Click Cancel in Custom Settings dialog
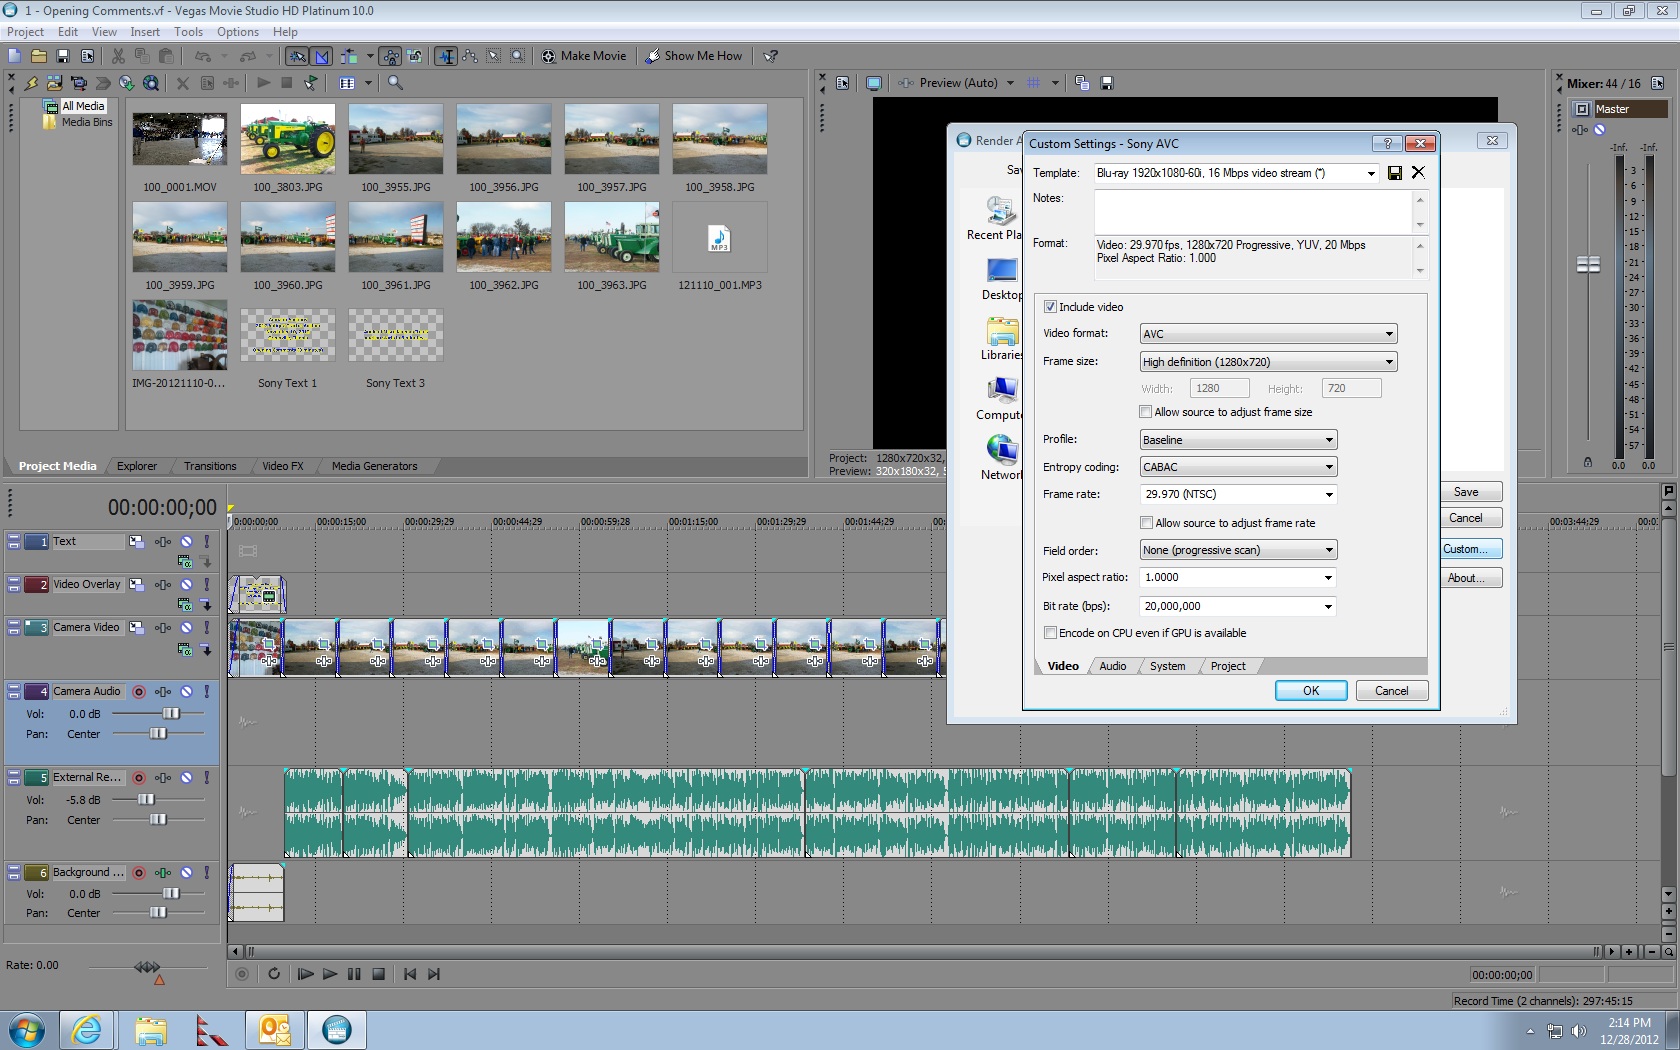Viewport: 1680px width, 1050px height. pyautogui.click(x=1391, y=691)
